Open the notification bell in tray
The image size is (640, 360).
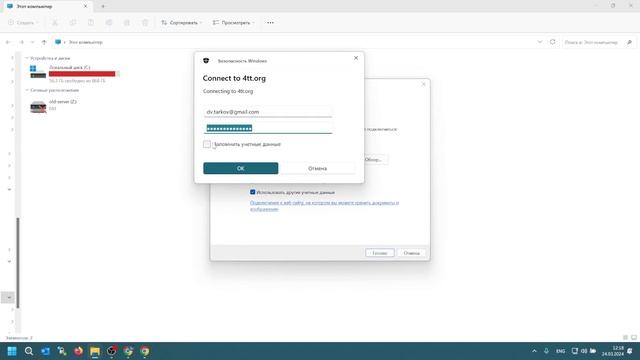click(630, 351)
